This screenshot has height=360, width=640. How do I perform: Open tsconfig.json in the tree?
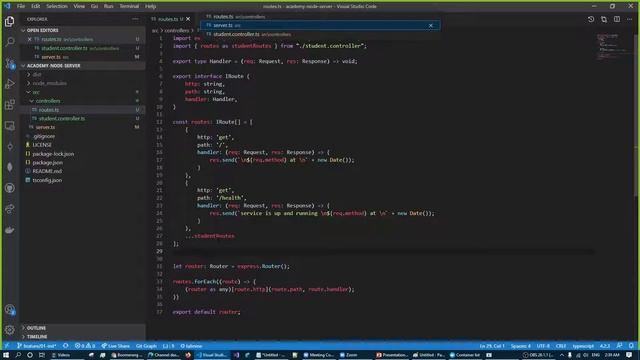tap(47, 180)
